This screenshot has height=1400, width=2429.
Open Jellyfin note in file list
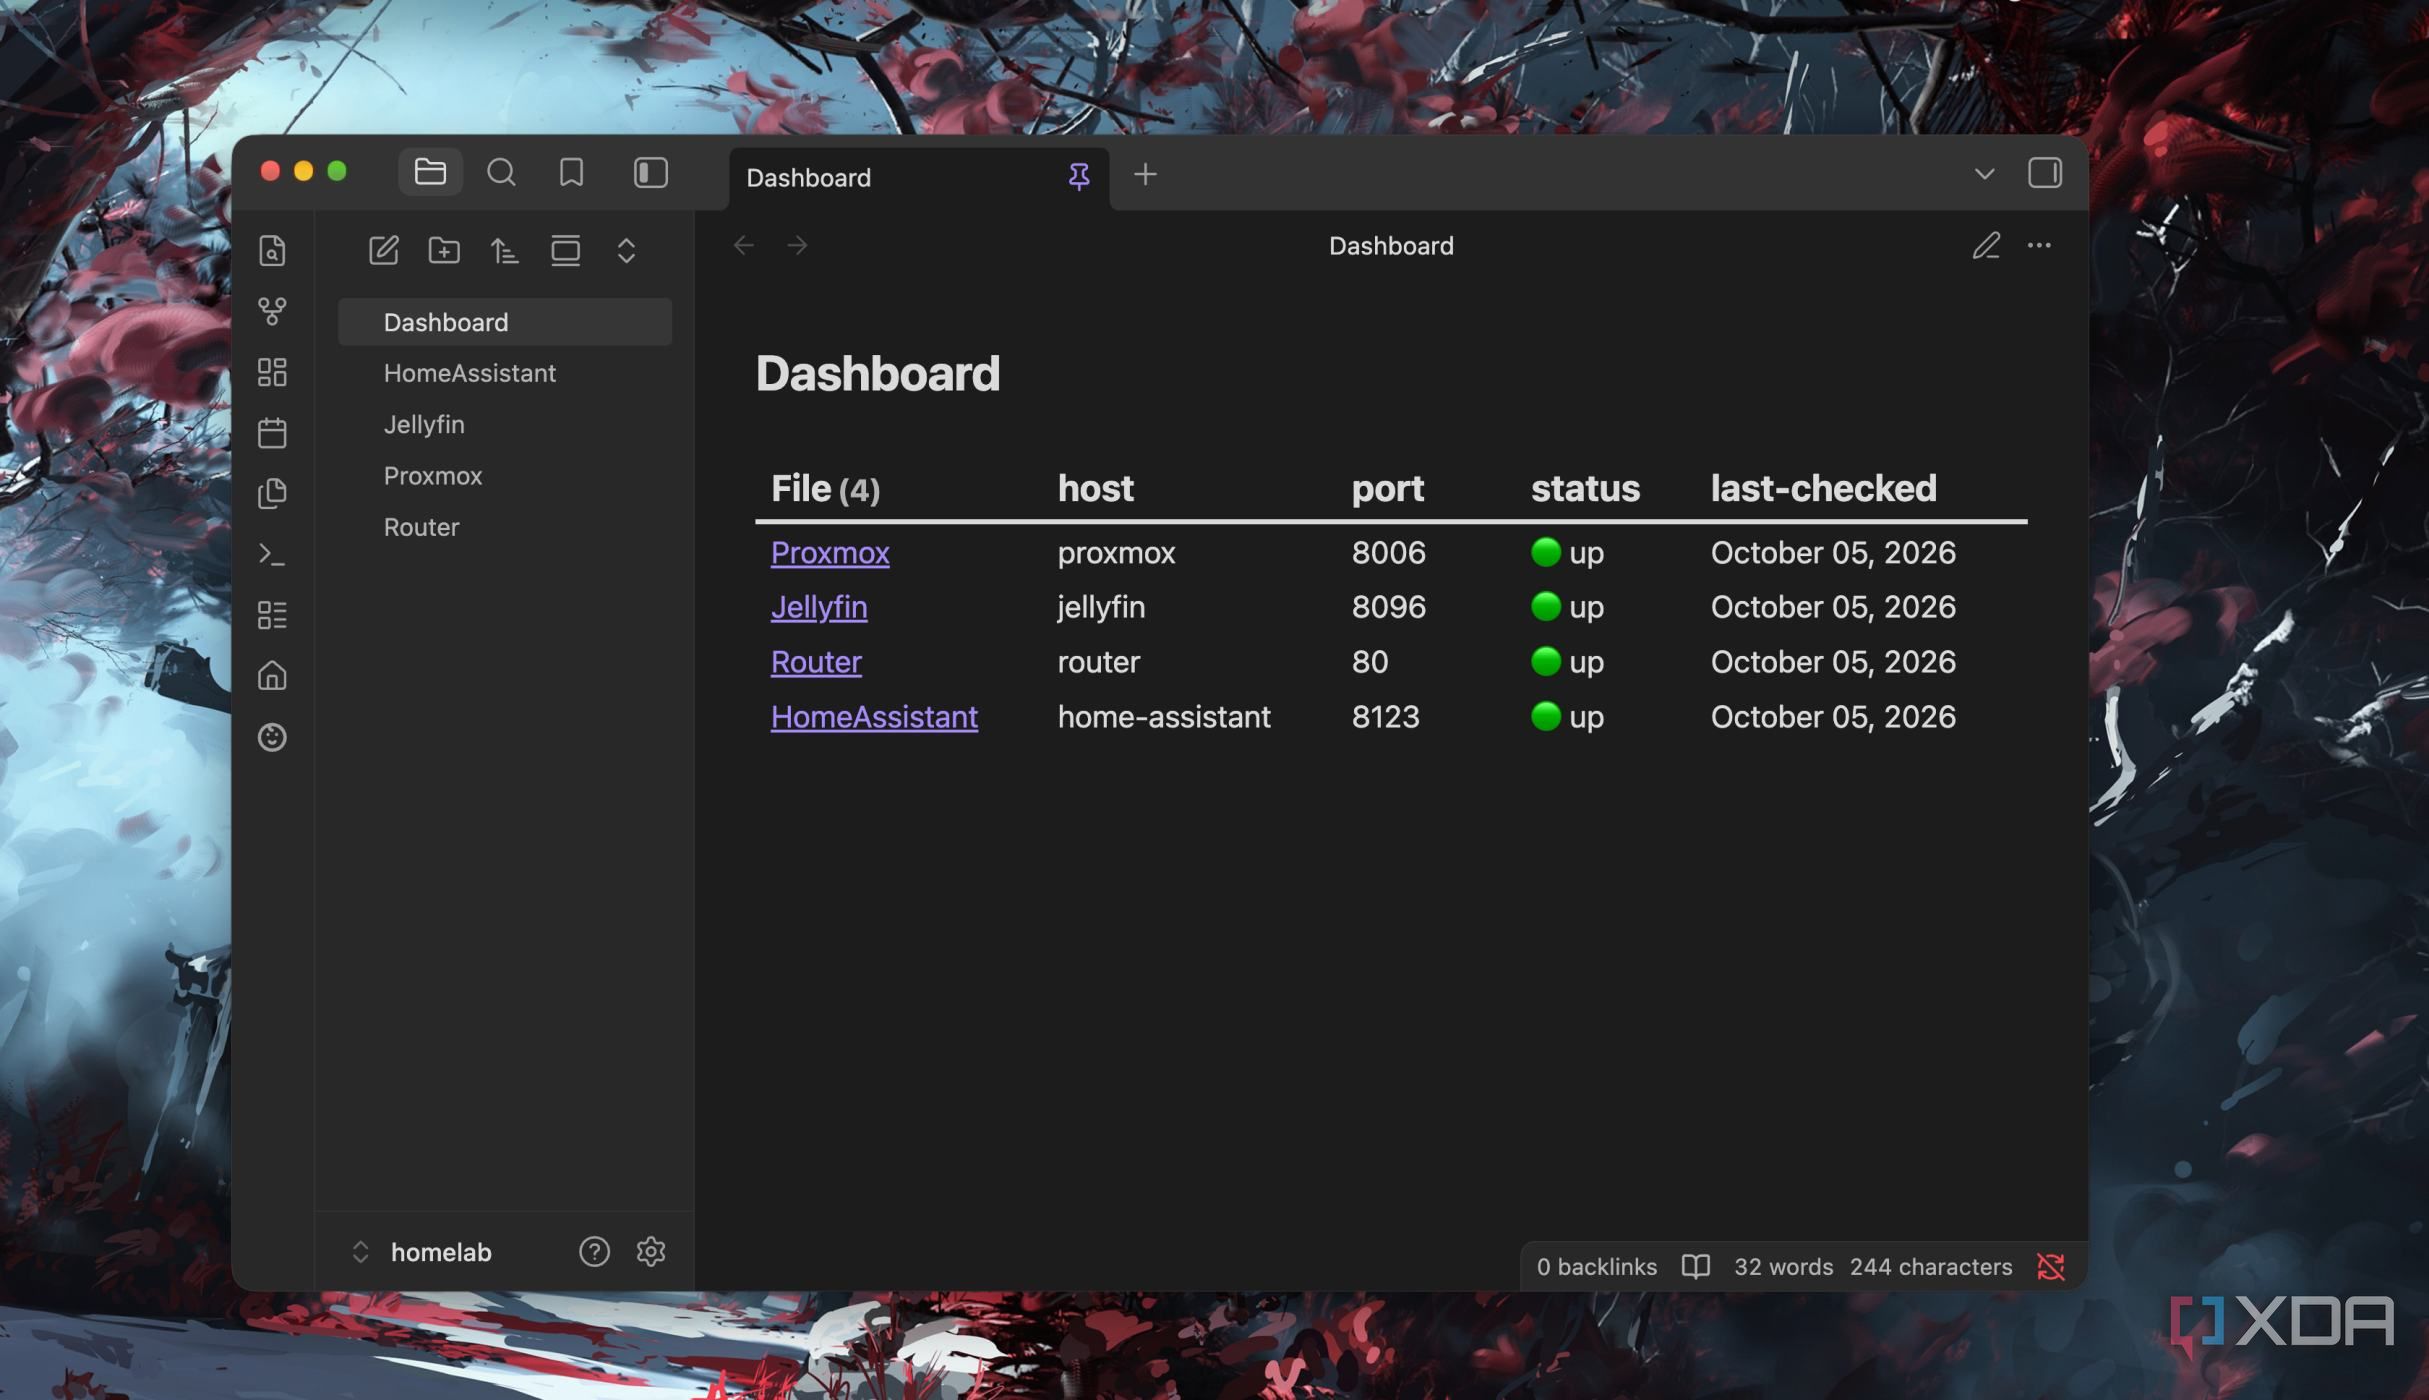[x=505, y=424]
